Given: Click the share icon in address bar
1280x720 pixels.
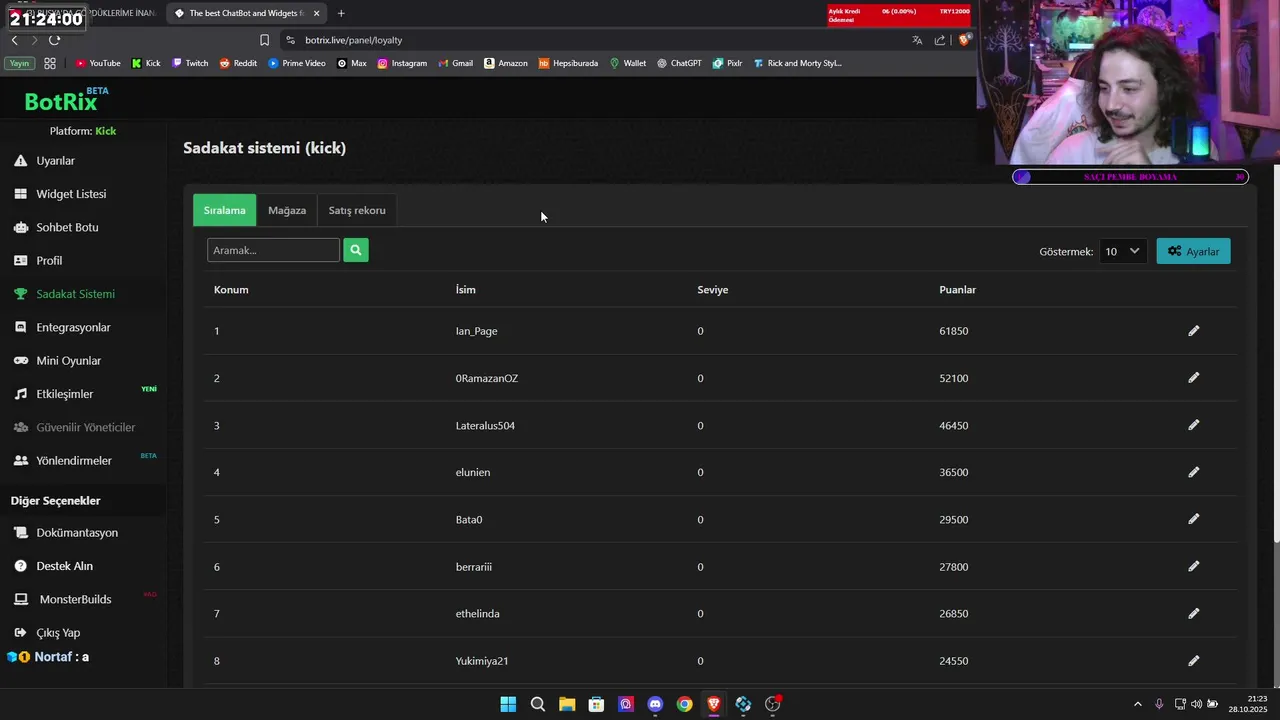Looking at the screenshot, I should tap(940, 40).
